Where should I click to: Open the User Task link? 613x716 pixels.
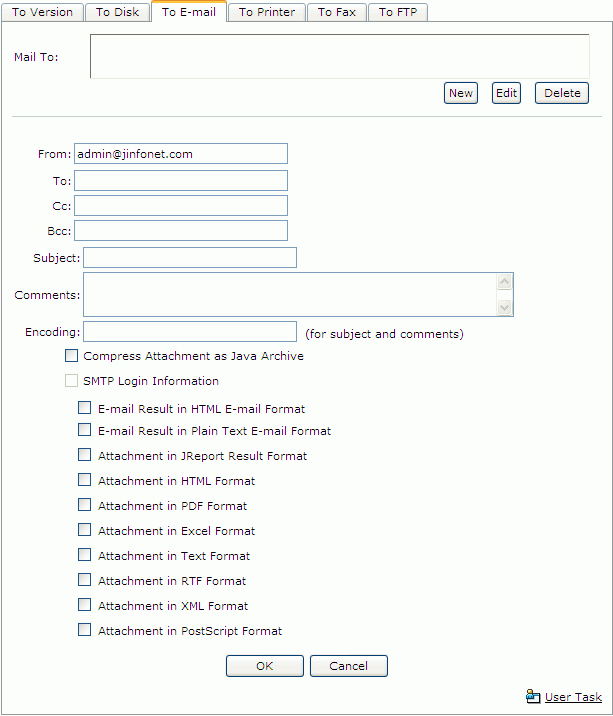[x=573, y=697]
